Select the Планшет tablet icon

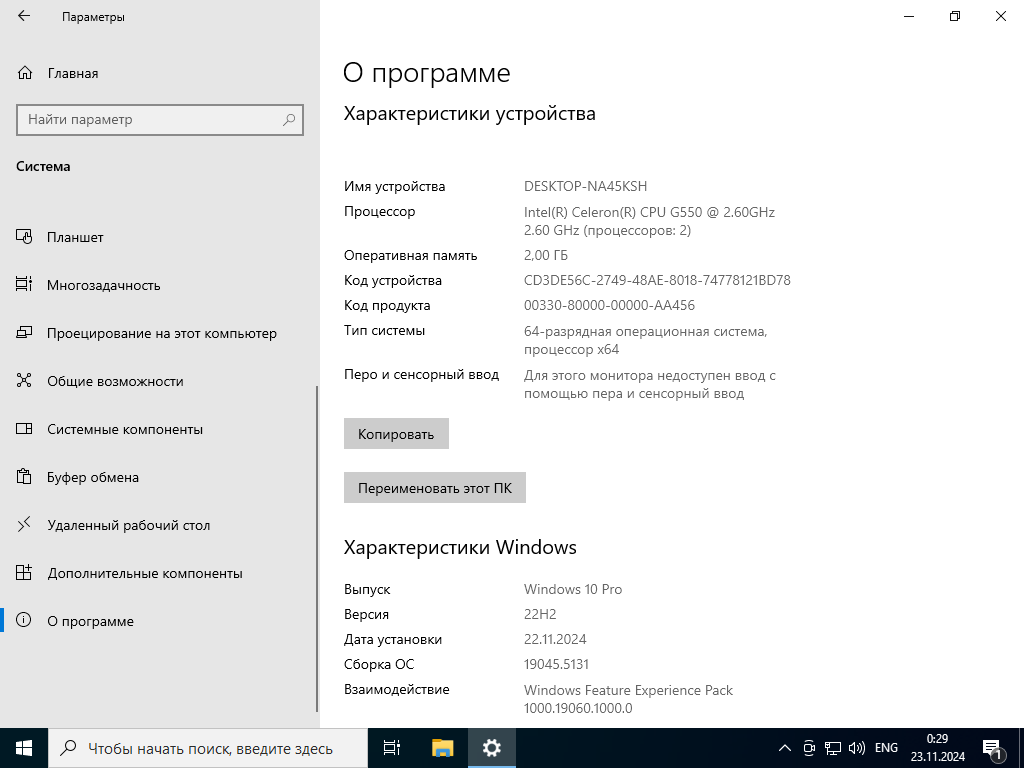(x=24, y=237)
